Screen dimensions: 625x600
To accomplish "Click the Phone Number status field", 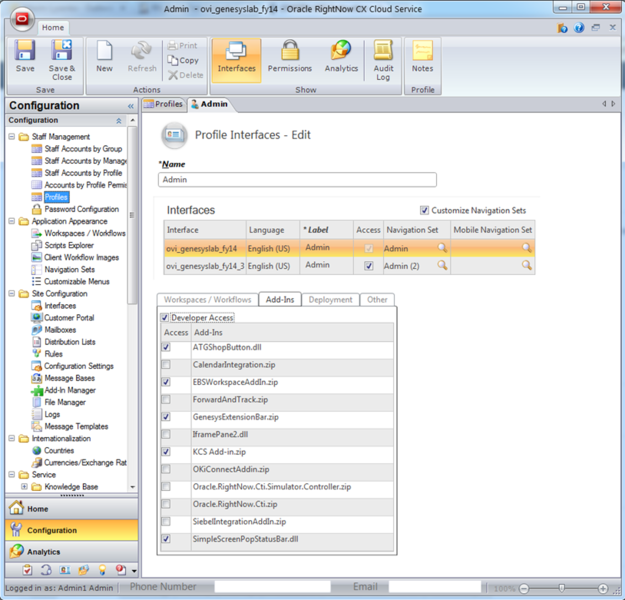I will [272, 587].
